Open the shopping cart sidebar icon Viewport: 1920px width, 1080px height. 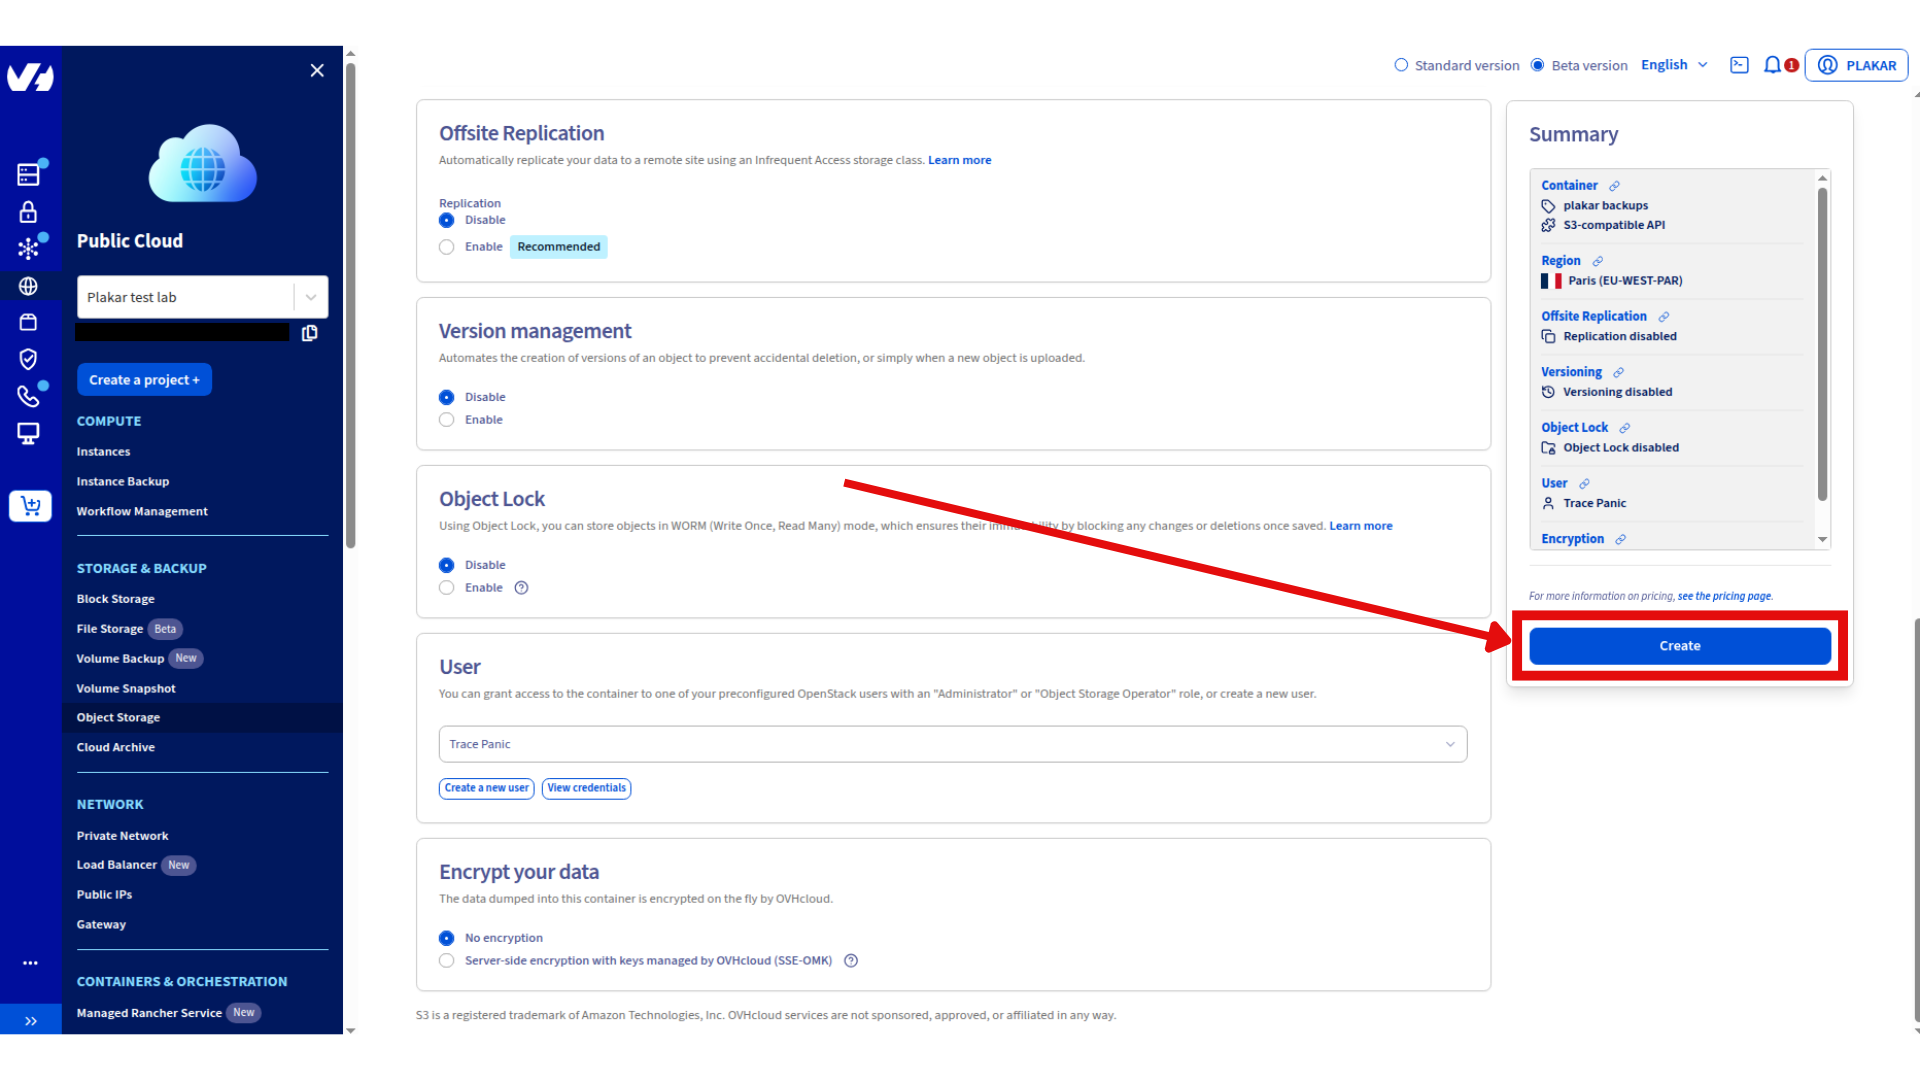29,506
